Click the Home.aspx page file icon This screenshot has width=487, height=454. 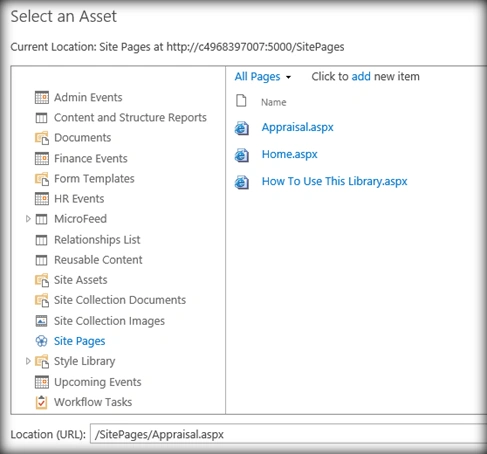242,155
